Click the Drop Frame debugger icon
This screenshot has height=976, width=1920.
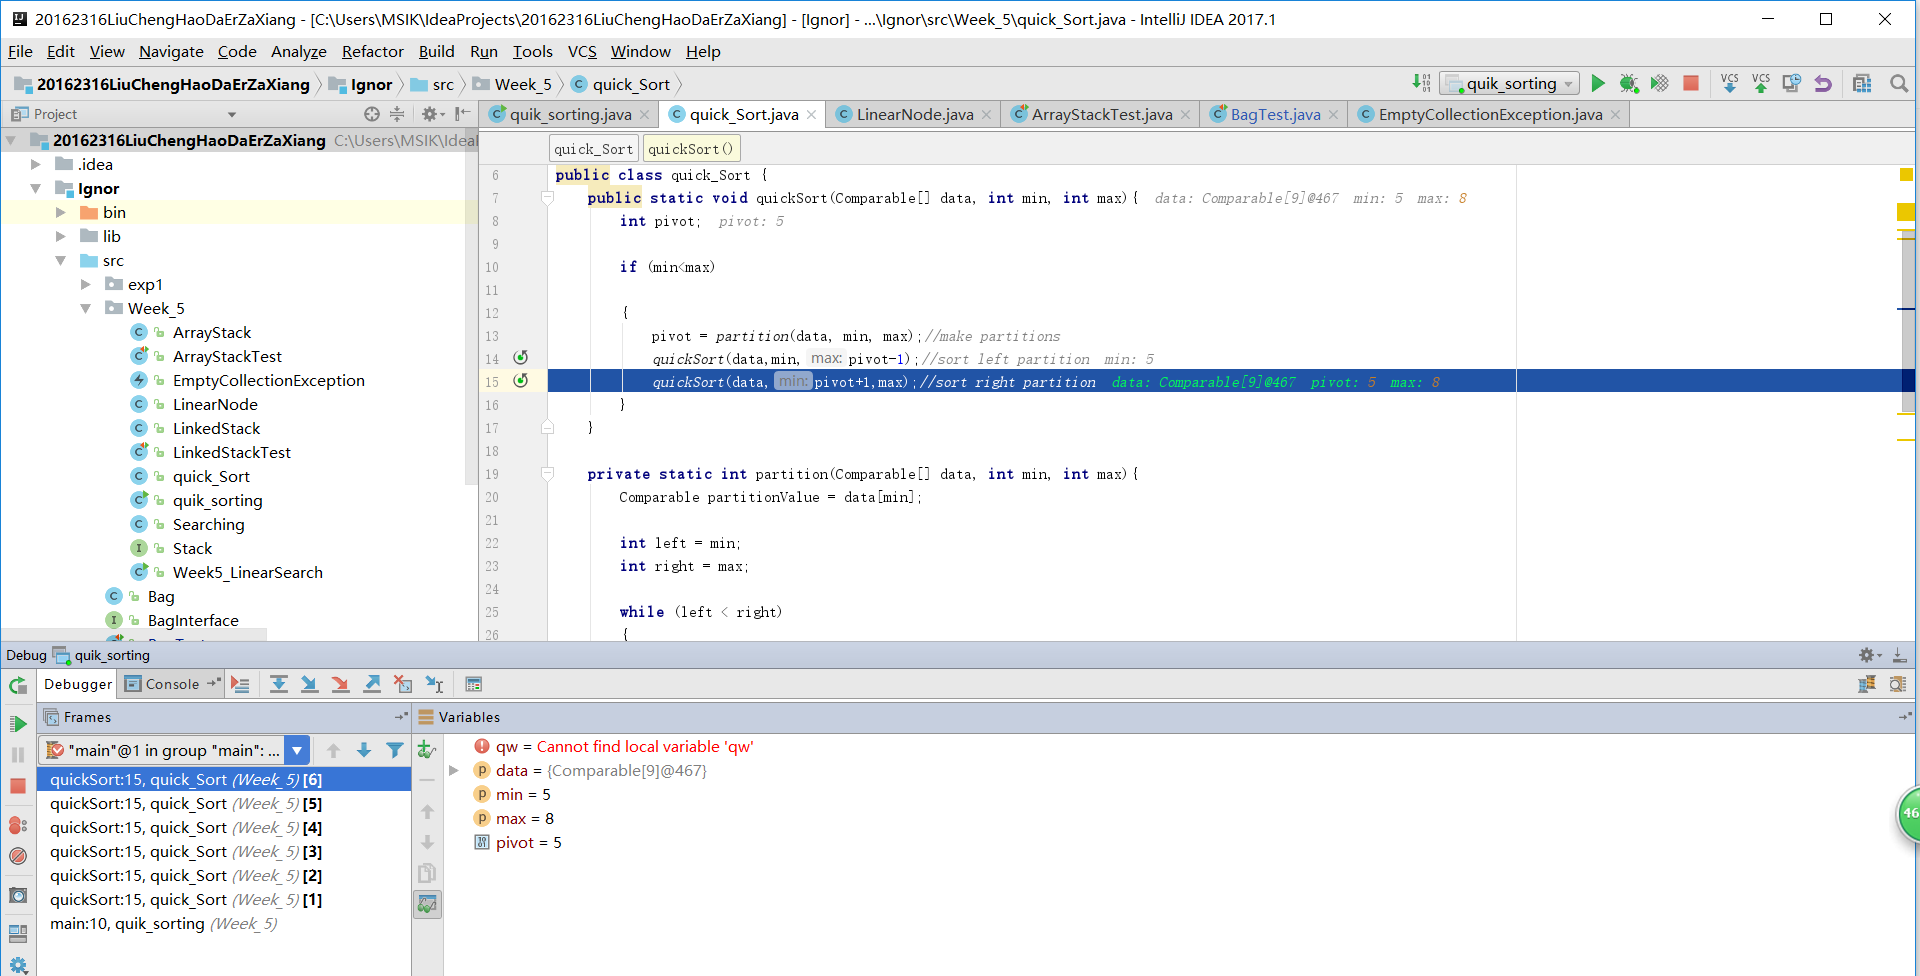(x=403, y=684)
